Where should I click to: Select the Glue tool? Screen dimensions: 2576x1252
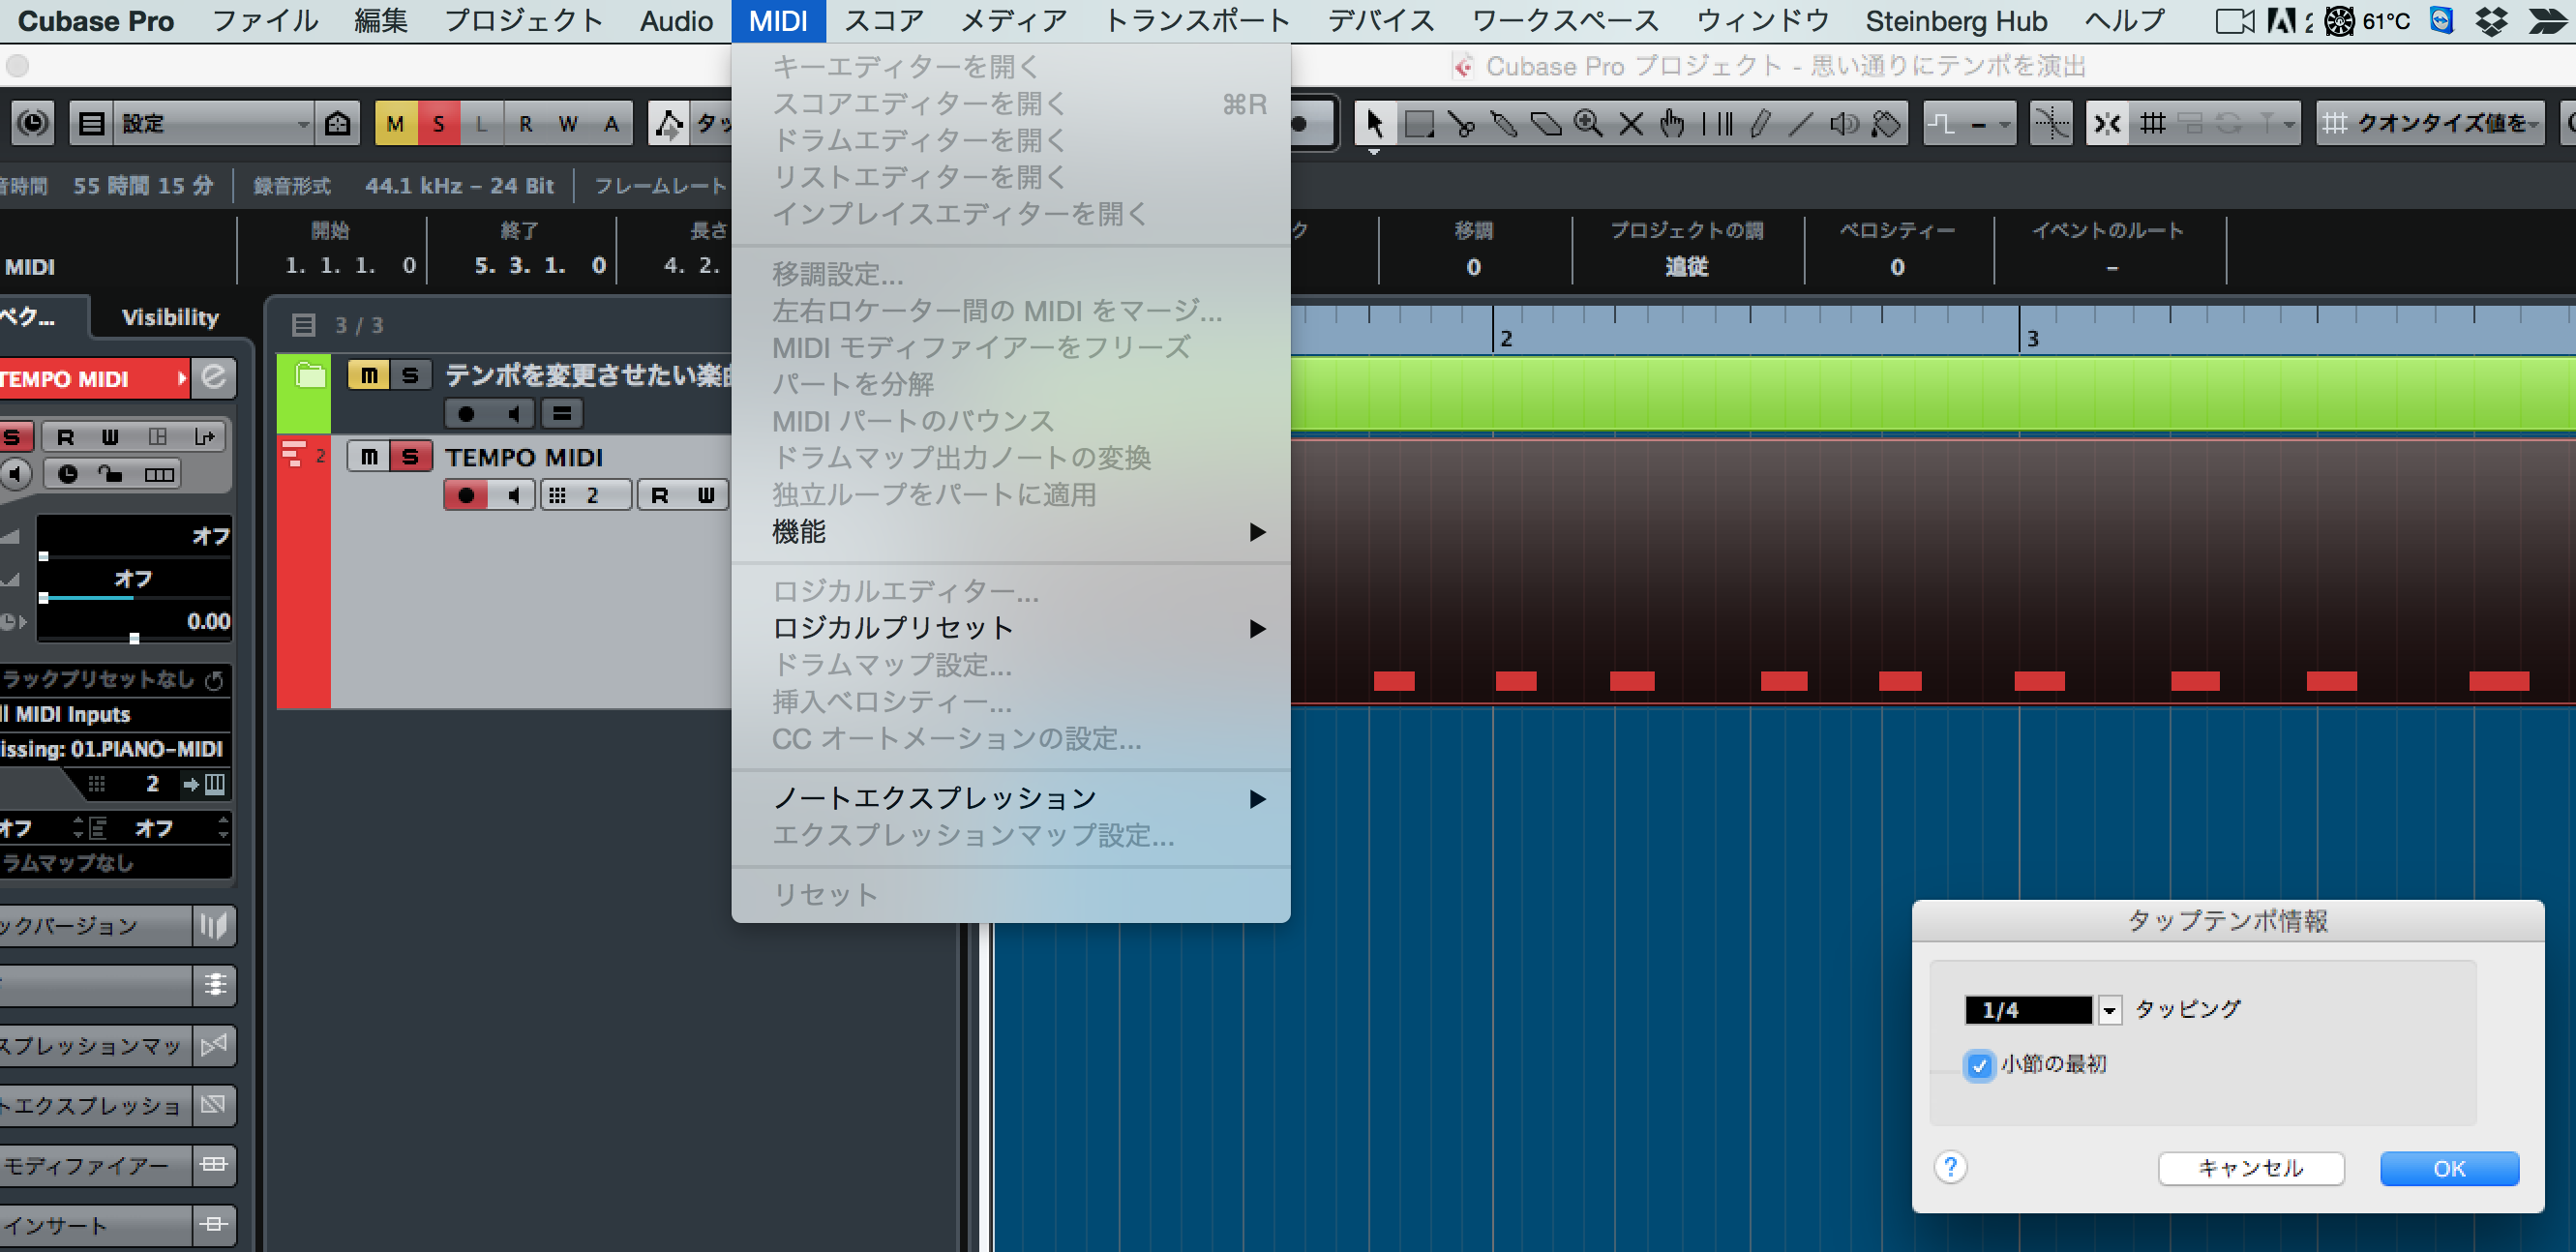coord(1503,124)
